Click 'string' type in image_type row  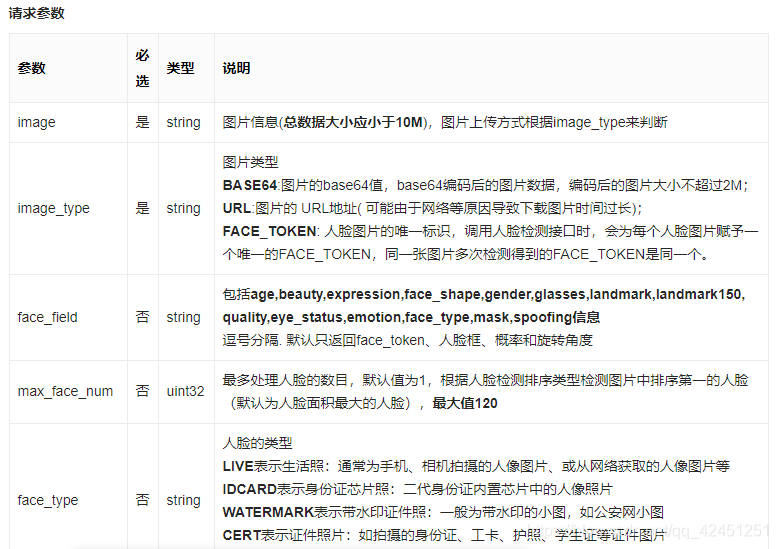pyautogui.click(x=184, y=208)
